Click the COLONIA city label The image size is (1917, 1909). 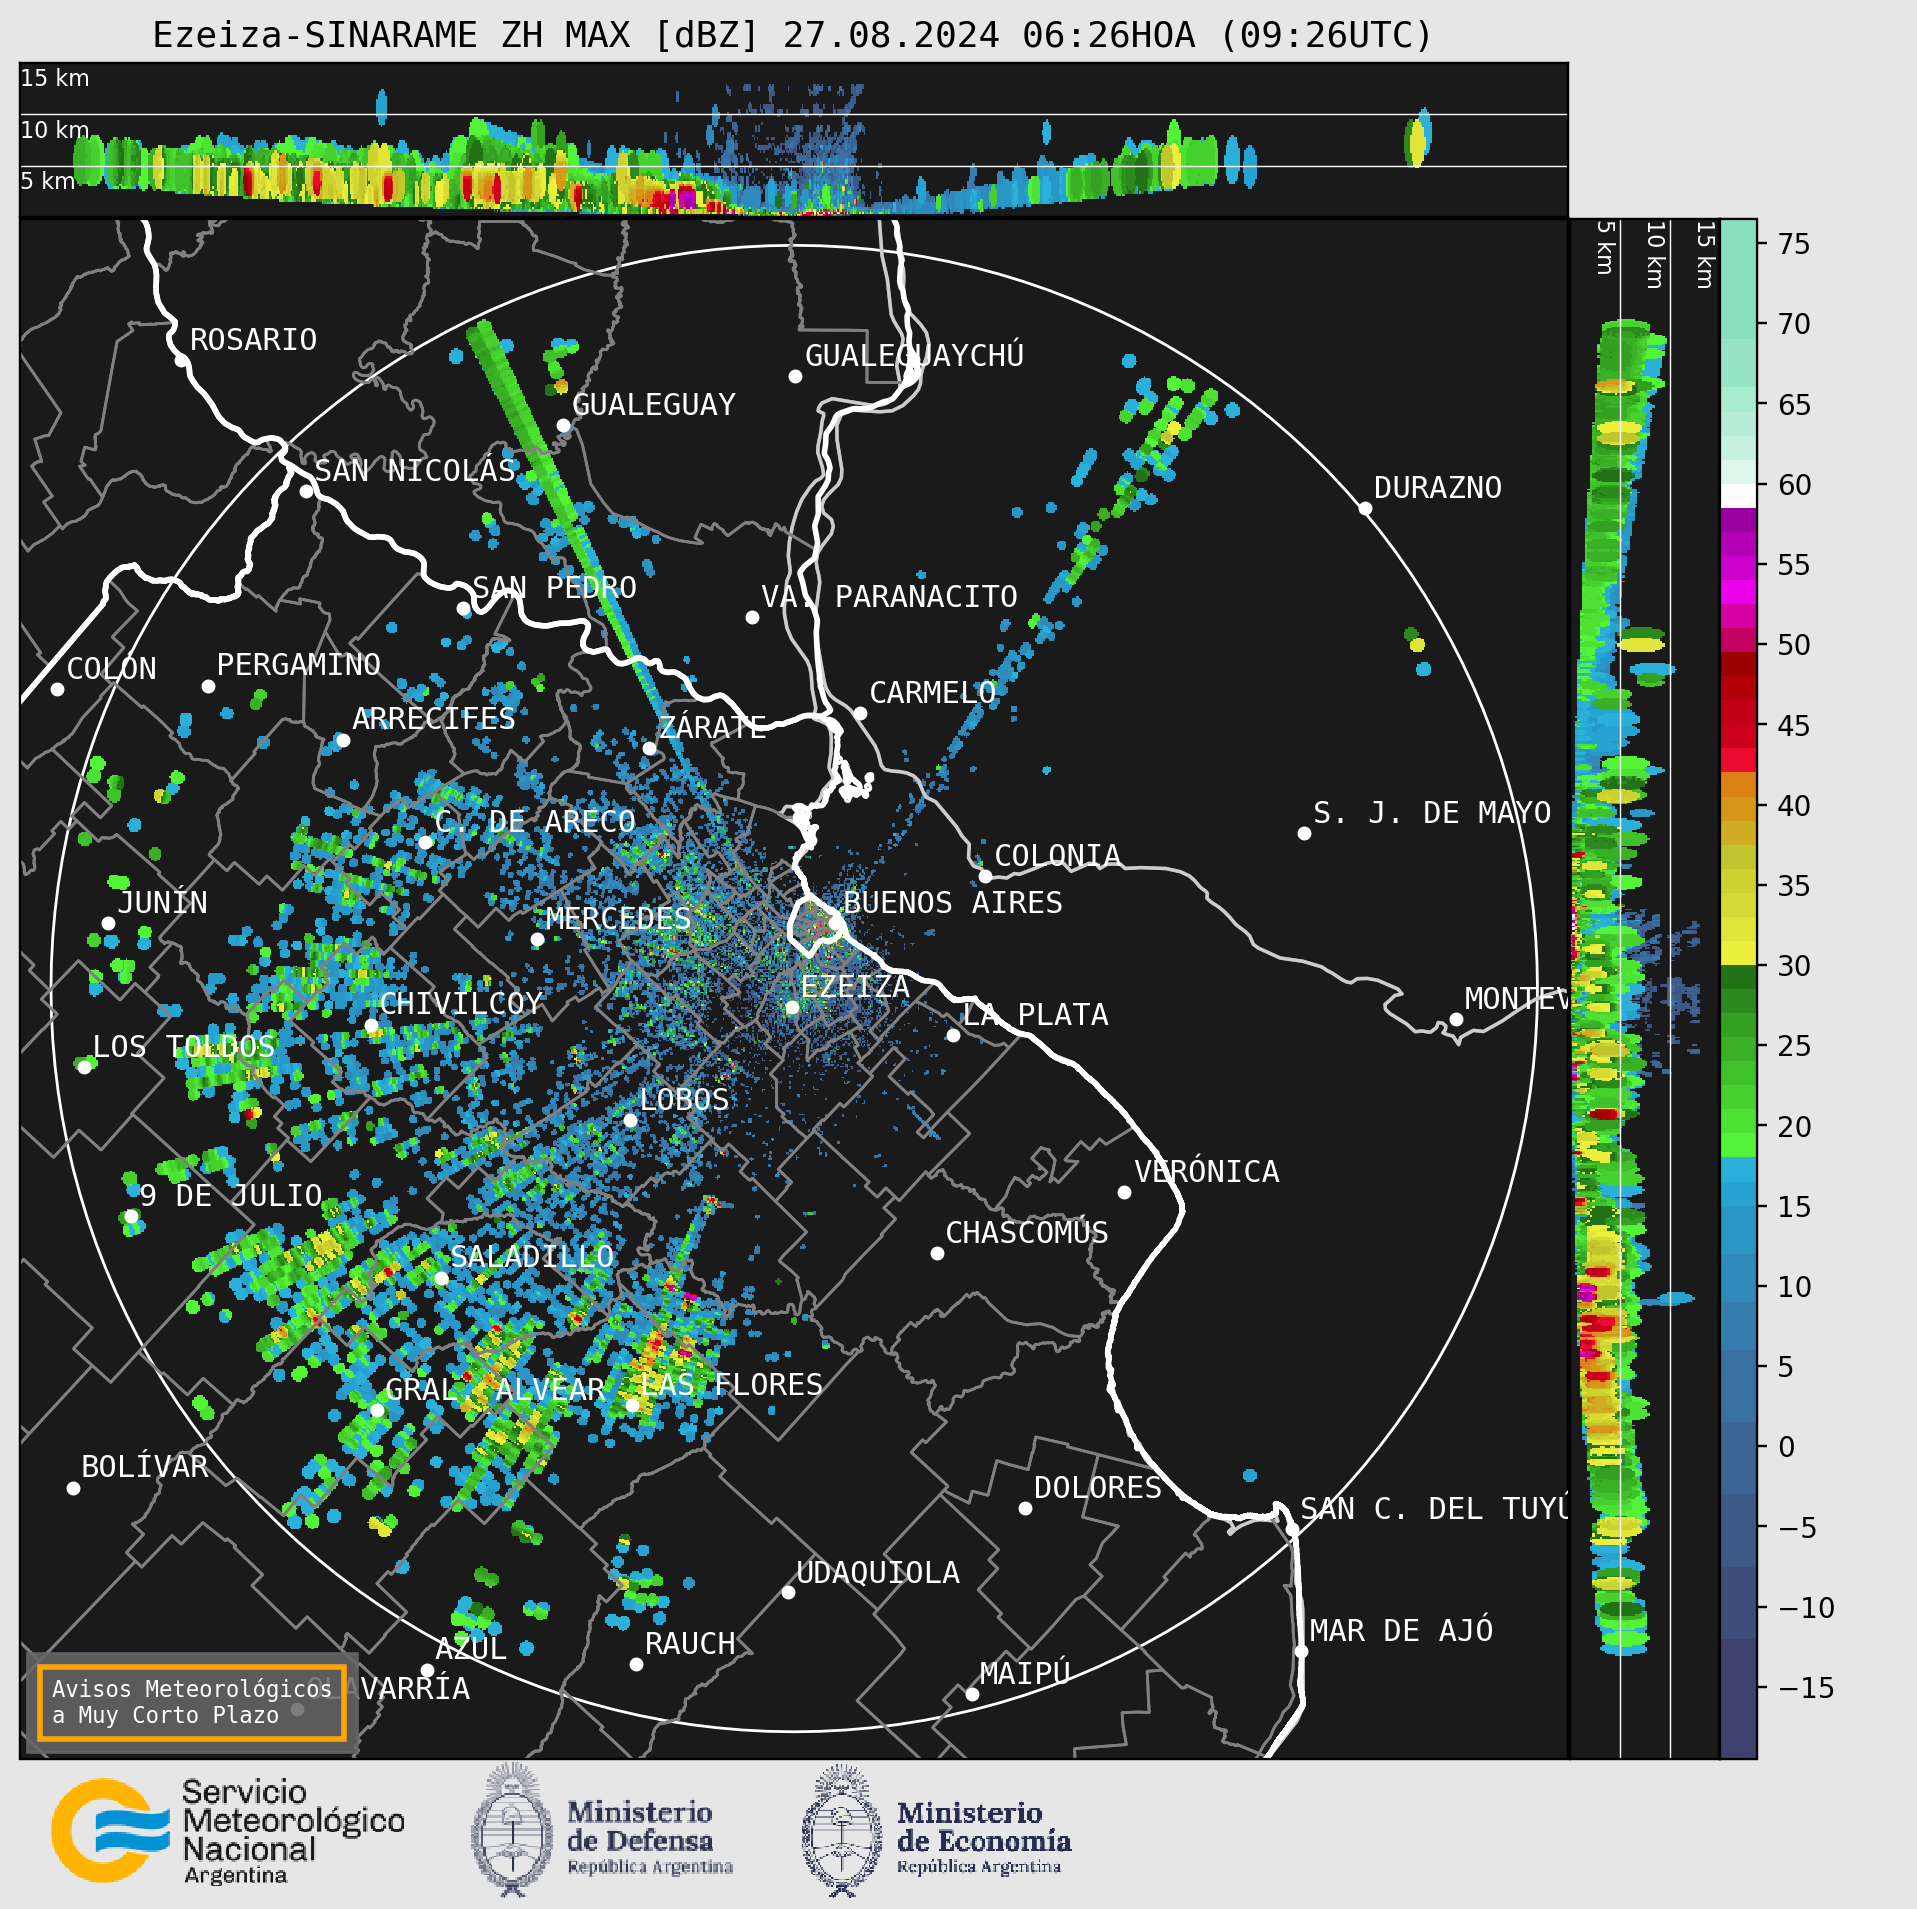[1057, 856]
